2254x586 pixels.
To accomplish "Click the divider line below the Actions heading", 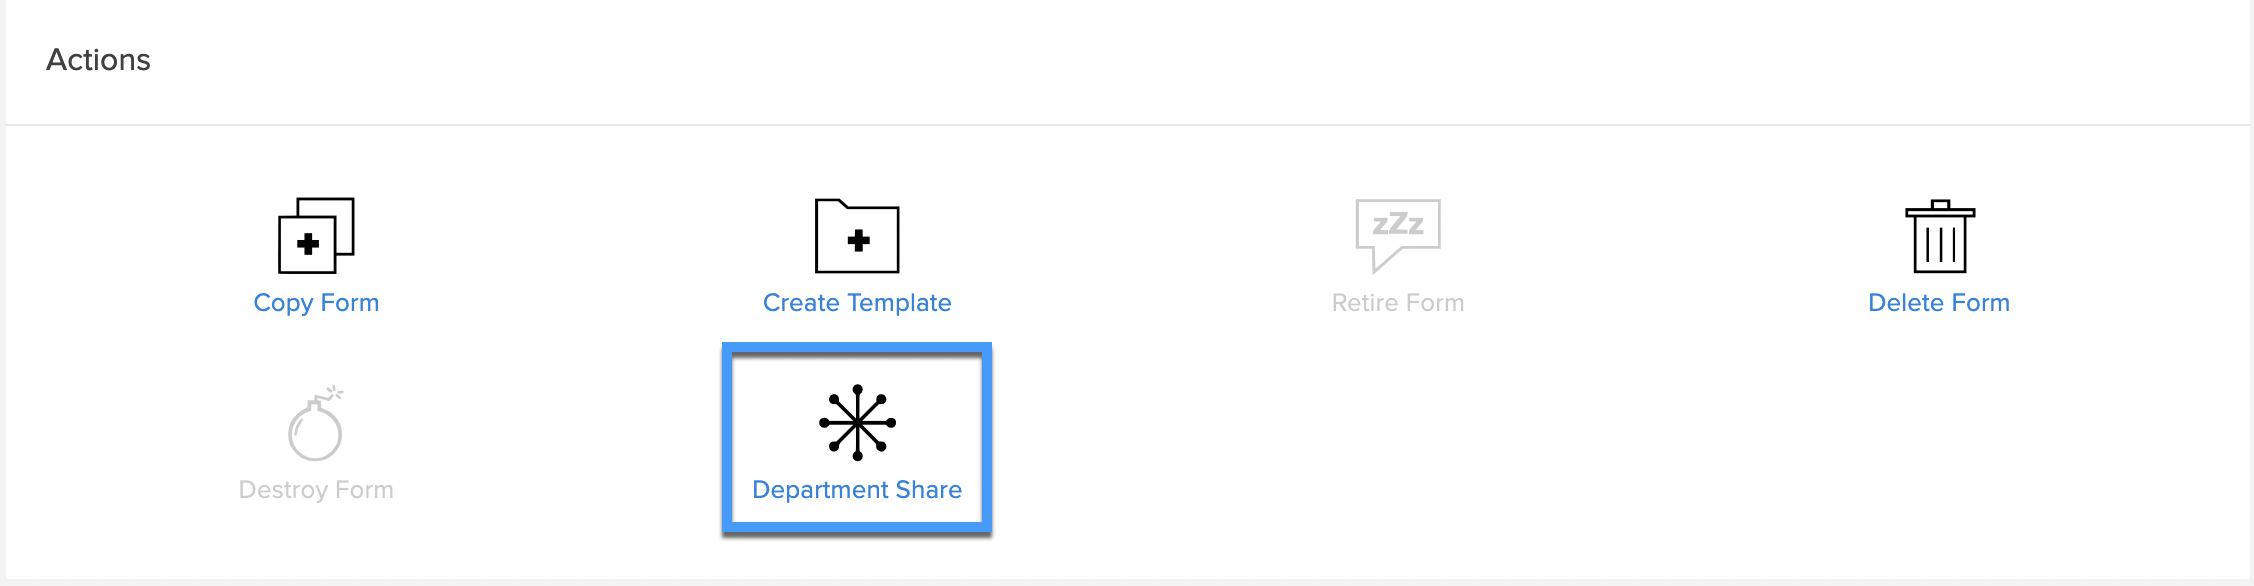I will [1127, 125].
